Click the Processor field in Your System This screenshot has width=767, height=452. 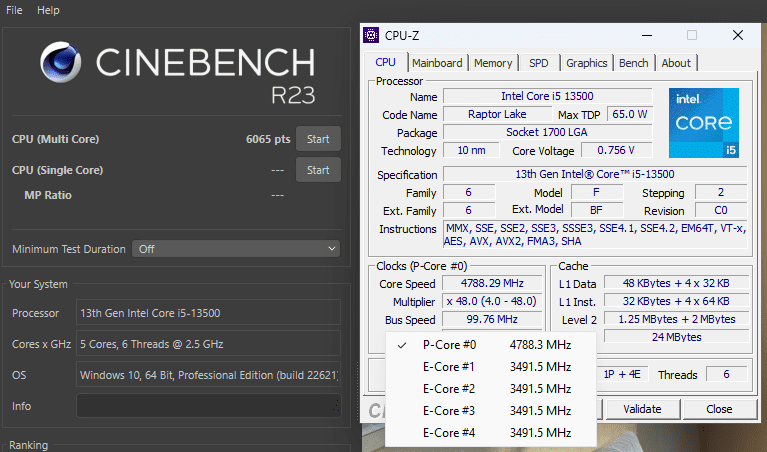[208, 313]
